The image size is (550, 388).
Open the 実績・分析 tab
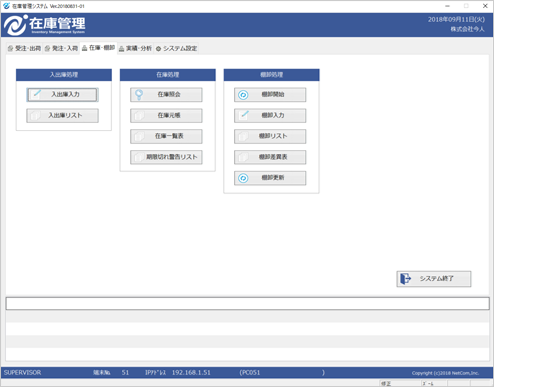[x=135, y=48]
